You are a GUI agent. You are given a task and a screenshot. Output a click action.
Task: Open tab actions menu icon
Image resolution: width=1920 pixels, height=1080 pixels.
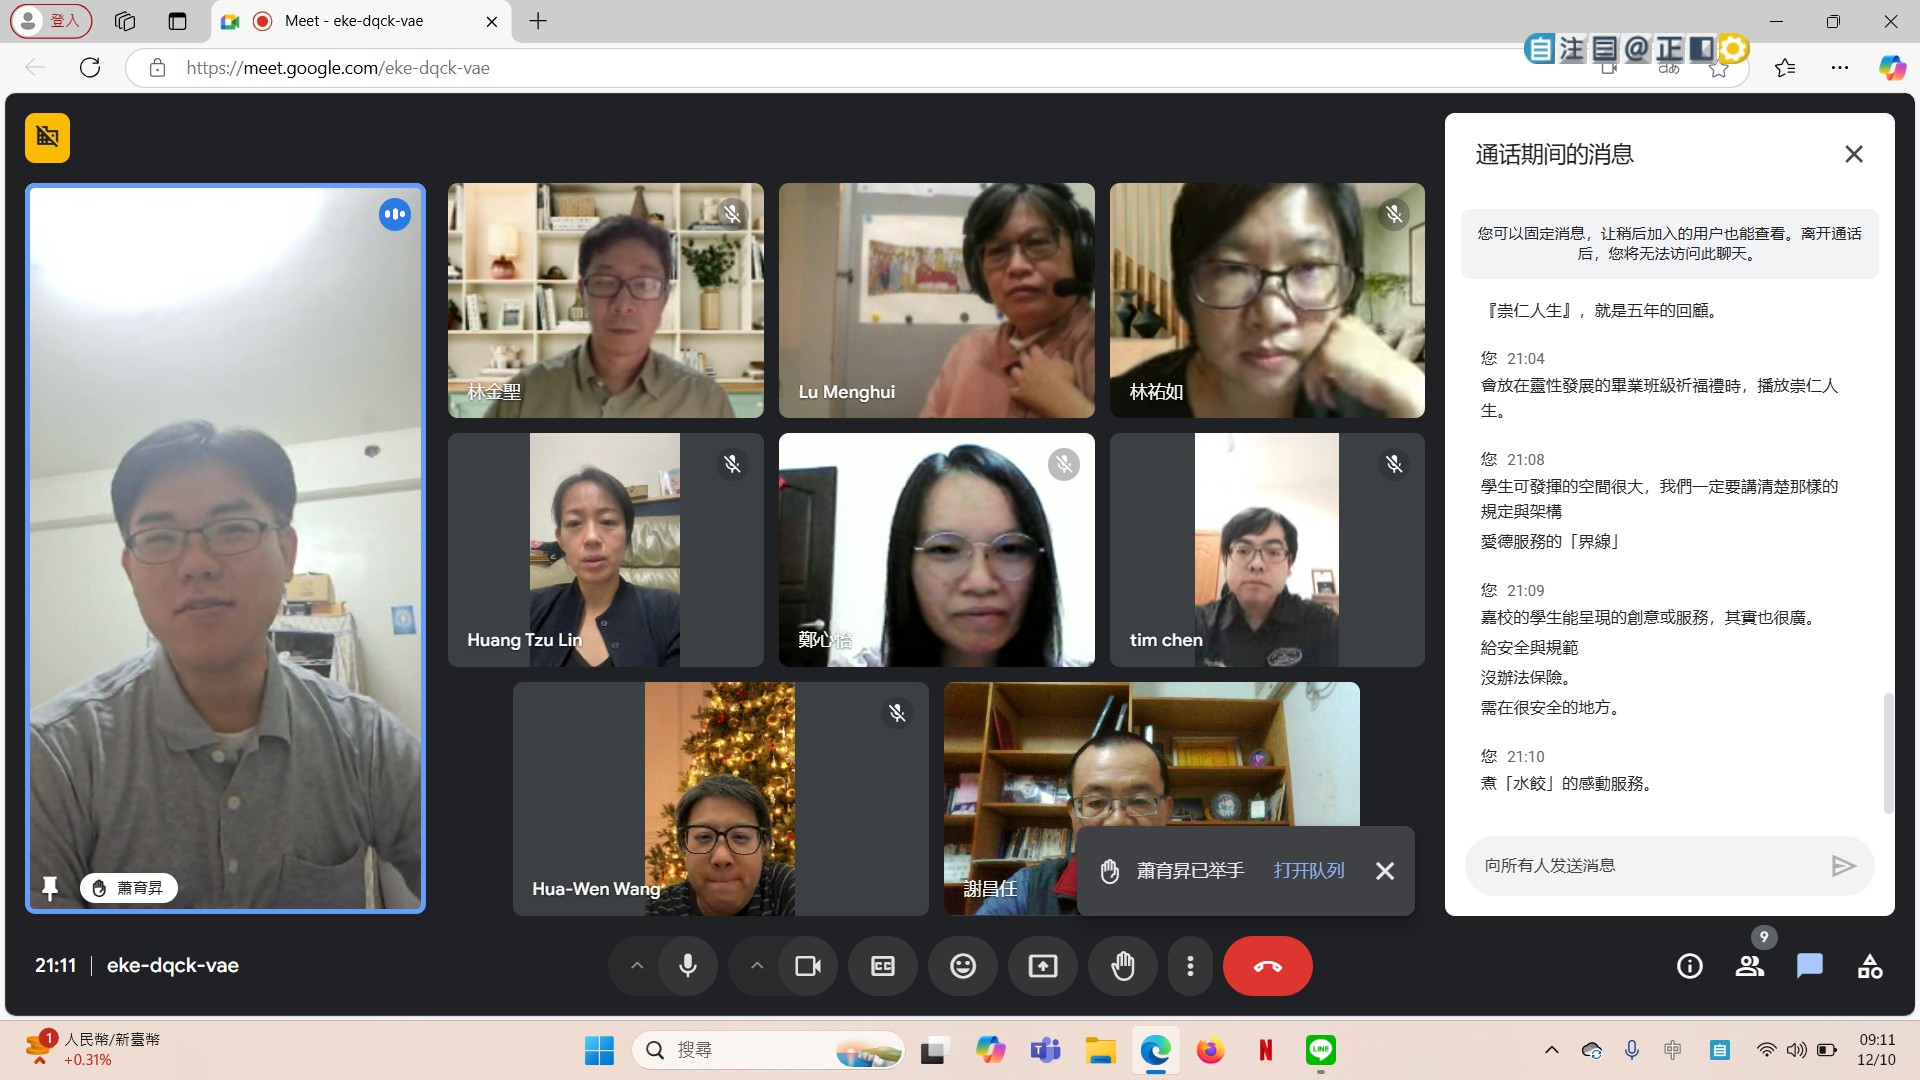(177, 21)
